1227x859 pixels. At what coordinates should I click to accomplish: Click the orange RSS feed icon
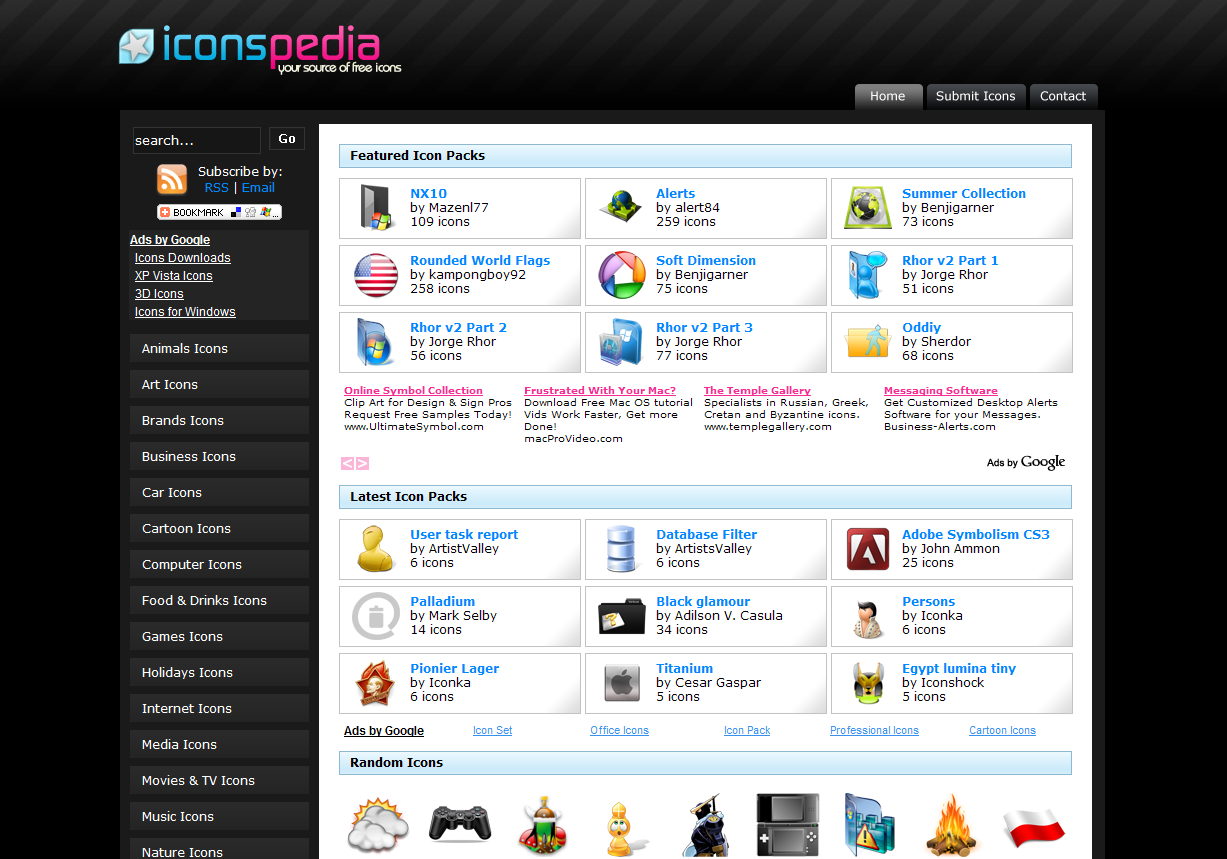click(x=172, y=179)
